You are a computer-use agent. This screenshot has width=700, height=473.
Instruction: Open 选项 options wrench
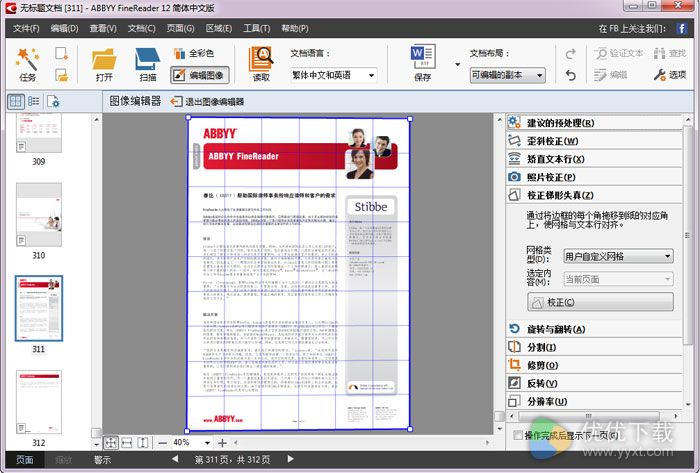[670, 75]
